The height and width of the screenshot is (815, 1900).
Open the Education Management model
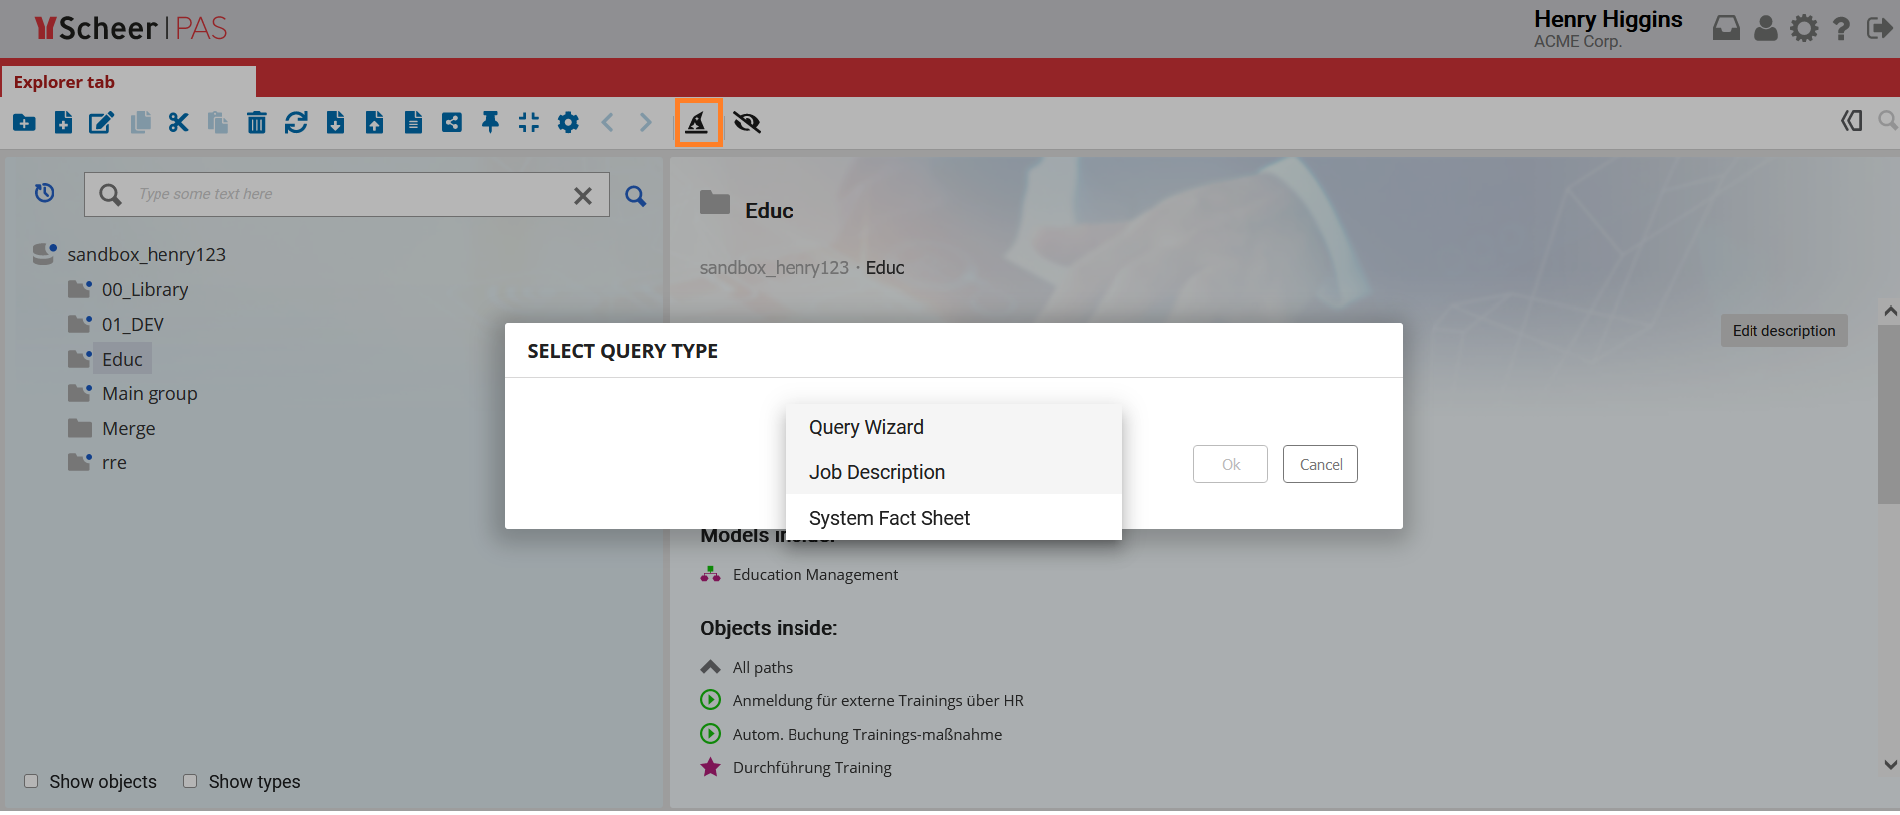tap(815, 574)
